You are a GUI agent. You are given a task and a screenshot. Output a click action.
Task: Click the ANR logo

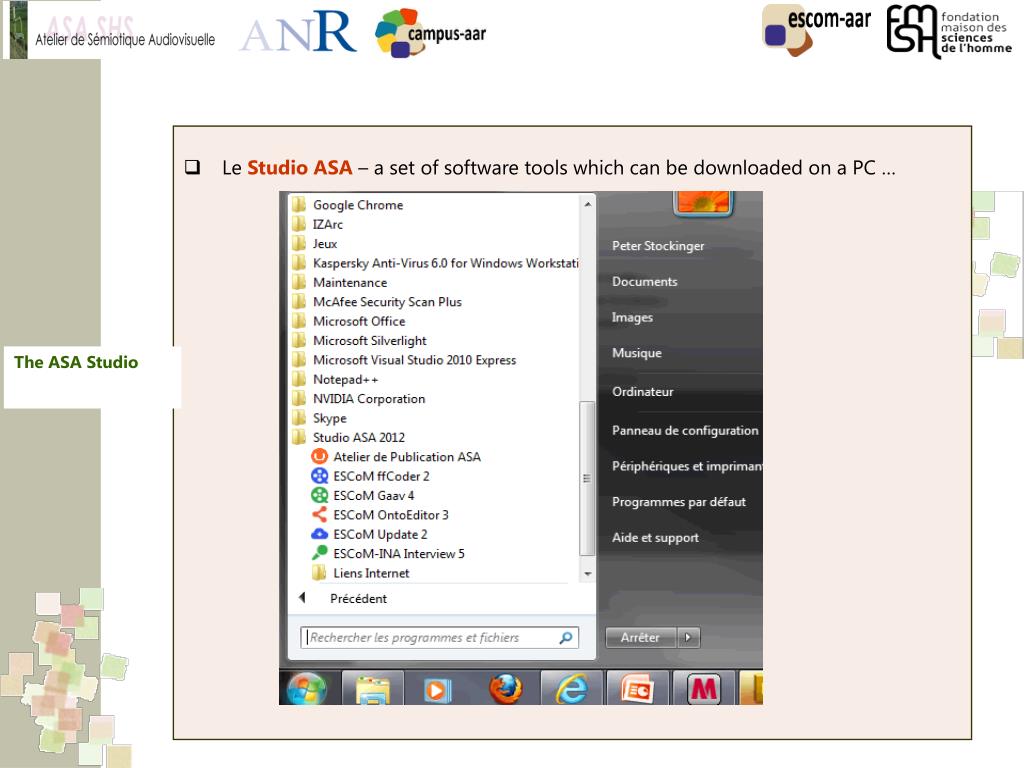coord(298,33)
